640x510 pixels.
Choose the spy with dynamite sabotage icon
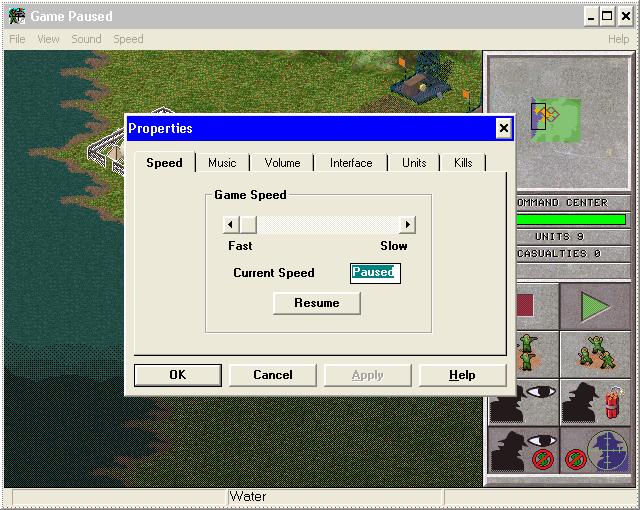595,402
